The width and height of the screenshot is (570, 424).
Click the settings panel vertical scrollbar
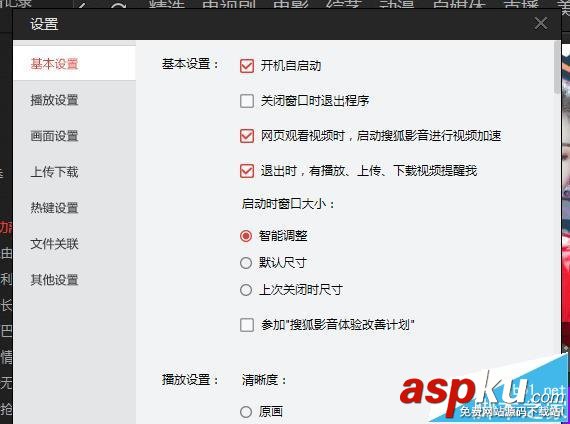(557, 67)
